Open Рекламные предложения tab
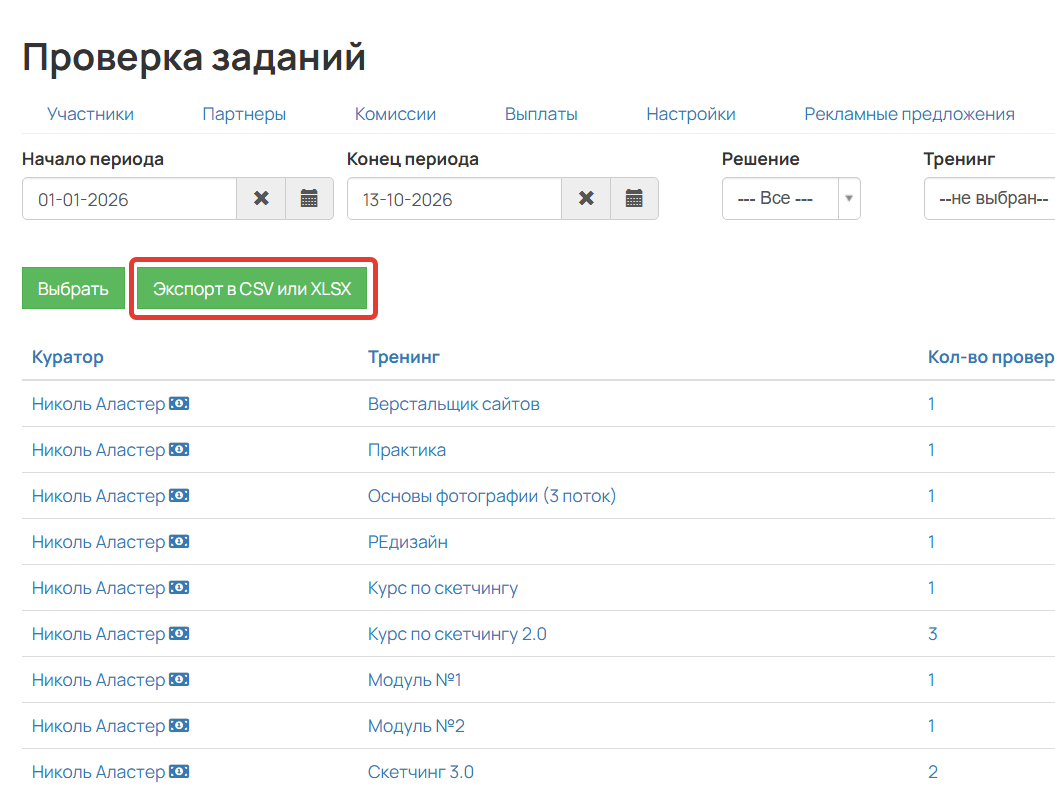Screen dimensions: 1055x790 [x=909, y=114]
